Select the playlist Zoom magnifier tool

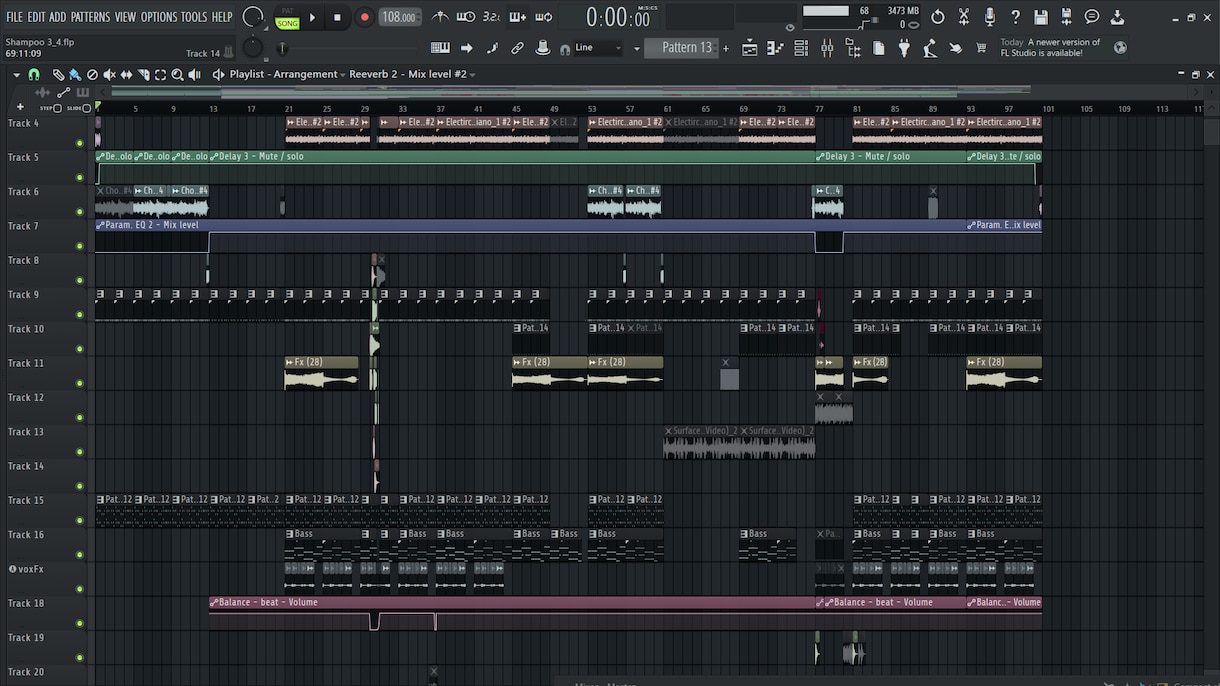coord(177,75)
